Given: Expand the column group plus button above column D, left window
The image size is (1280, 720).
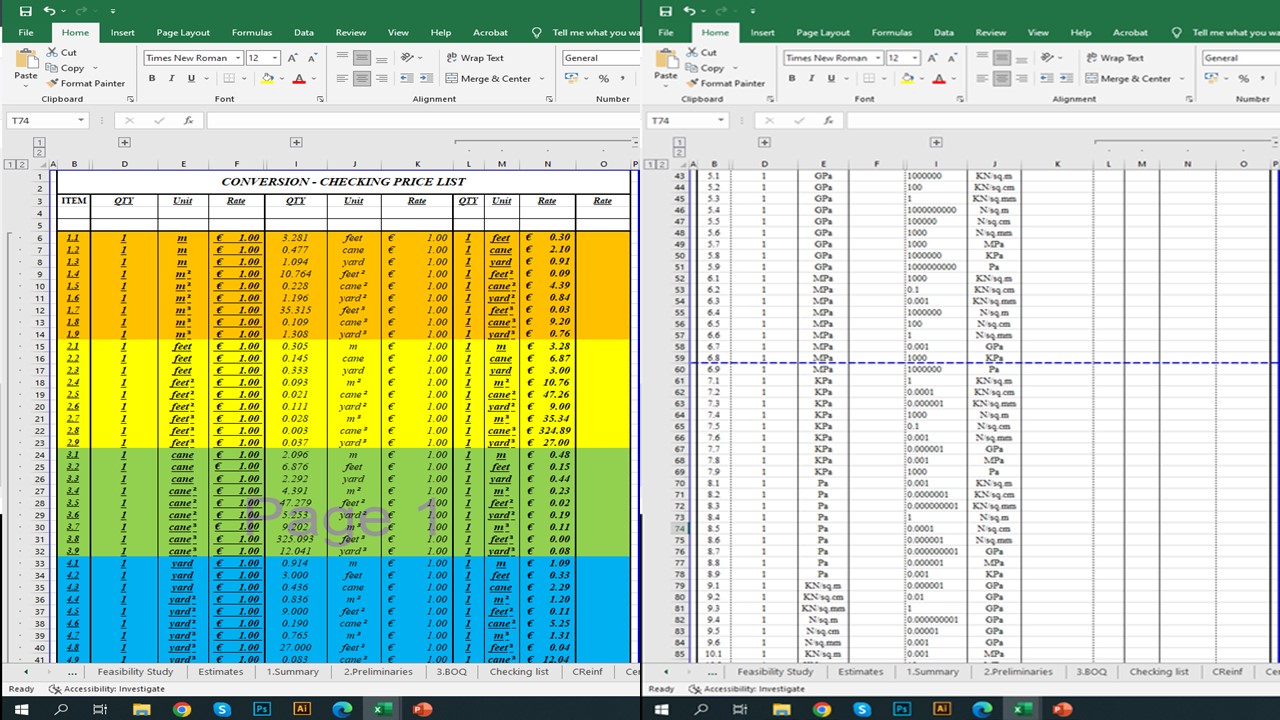Looking at the screenshot, I should (124, 143).
